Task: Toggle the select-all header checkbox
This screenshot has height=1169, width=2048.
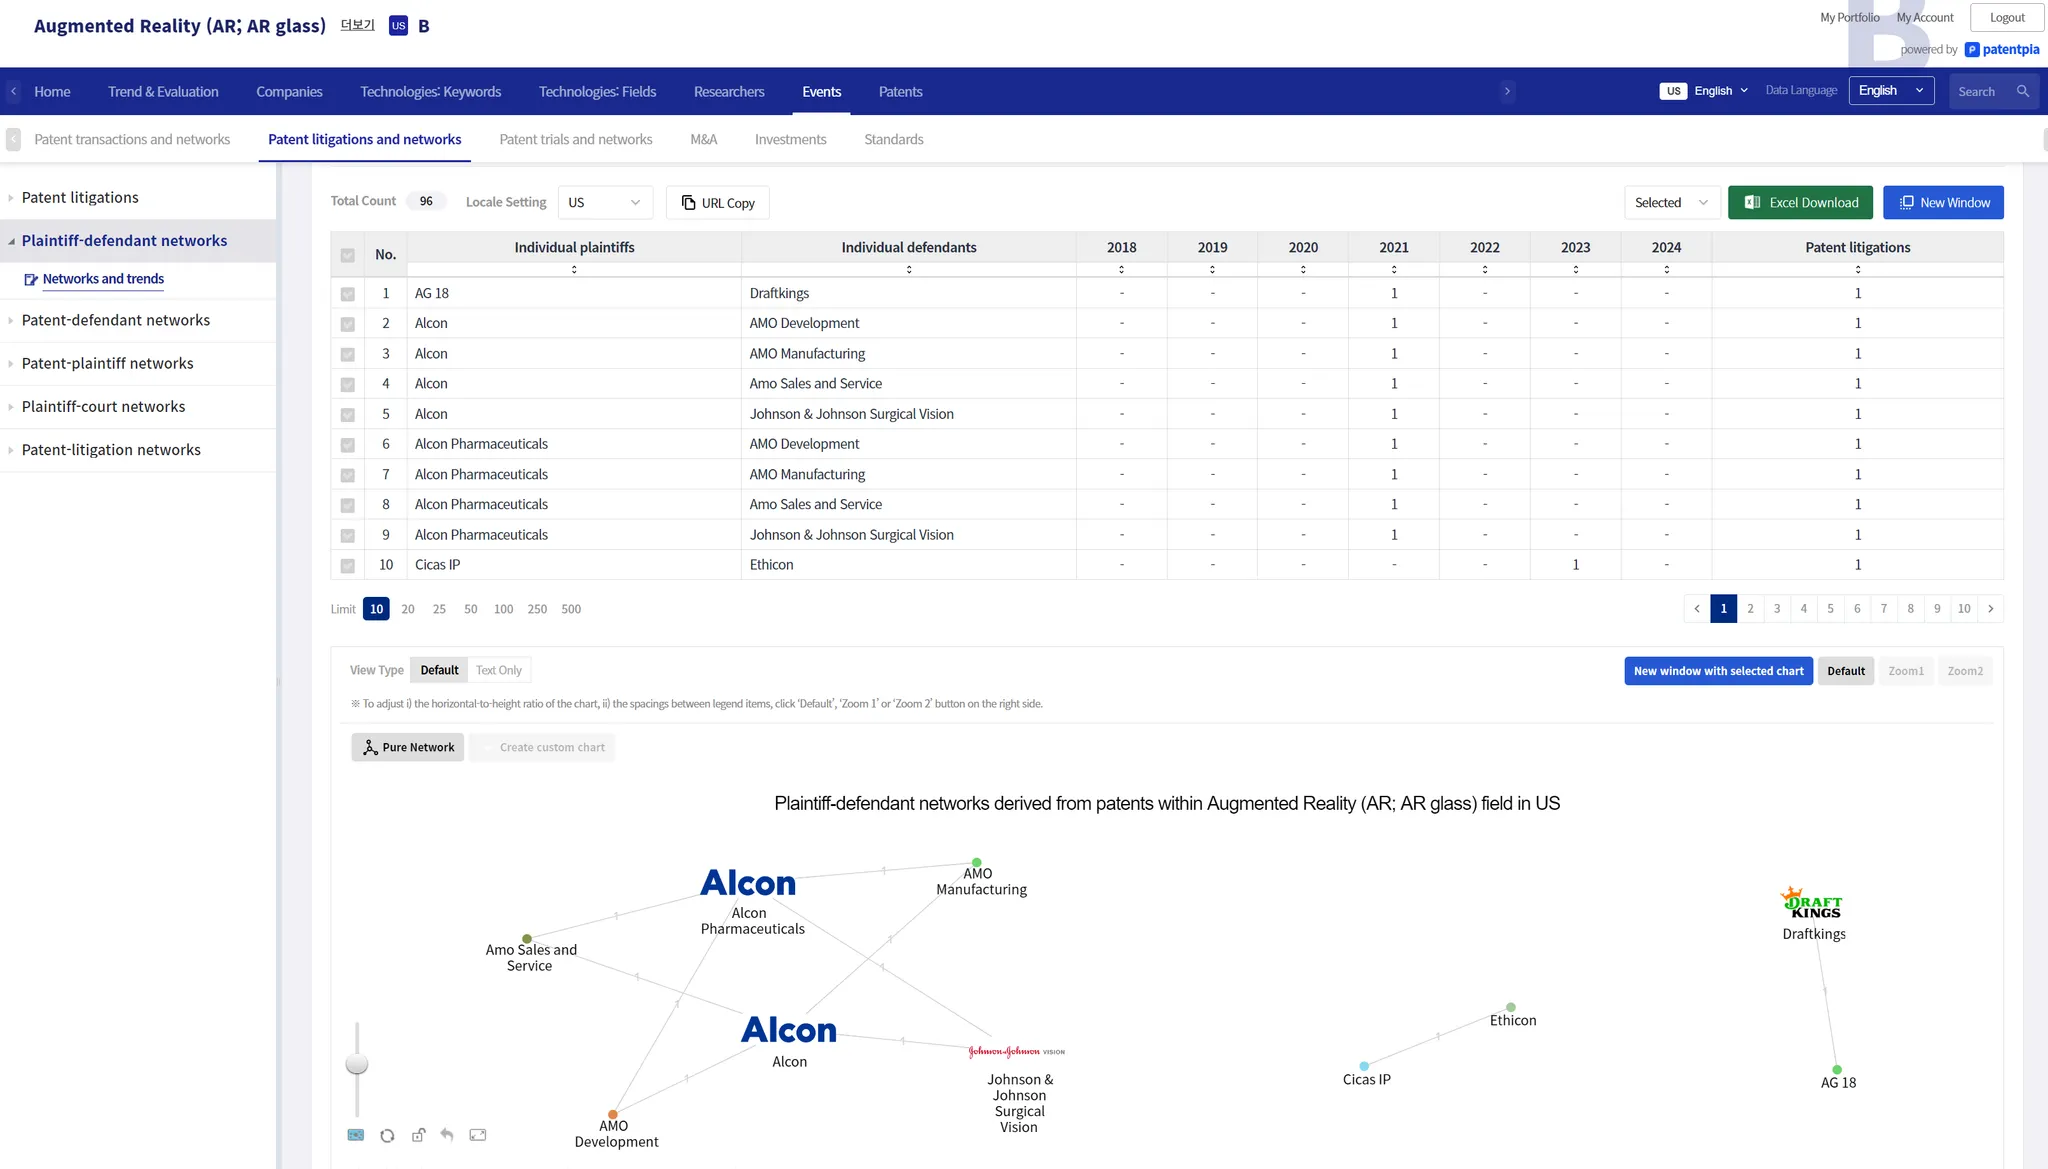Action: (x=347, y=255)
